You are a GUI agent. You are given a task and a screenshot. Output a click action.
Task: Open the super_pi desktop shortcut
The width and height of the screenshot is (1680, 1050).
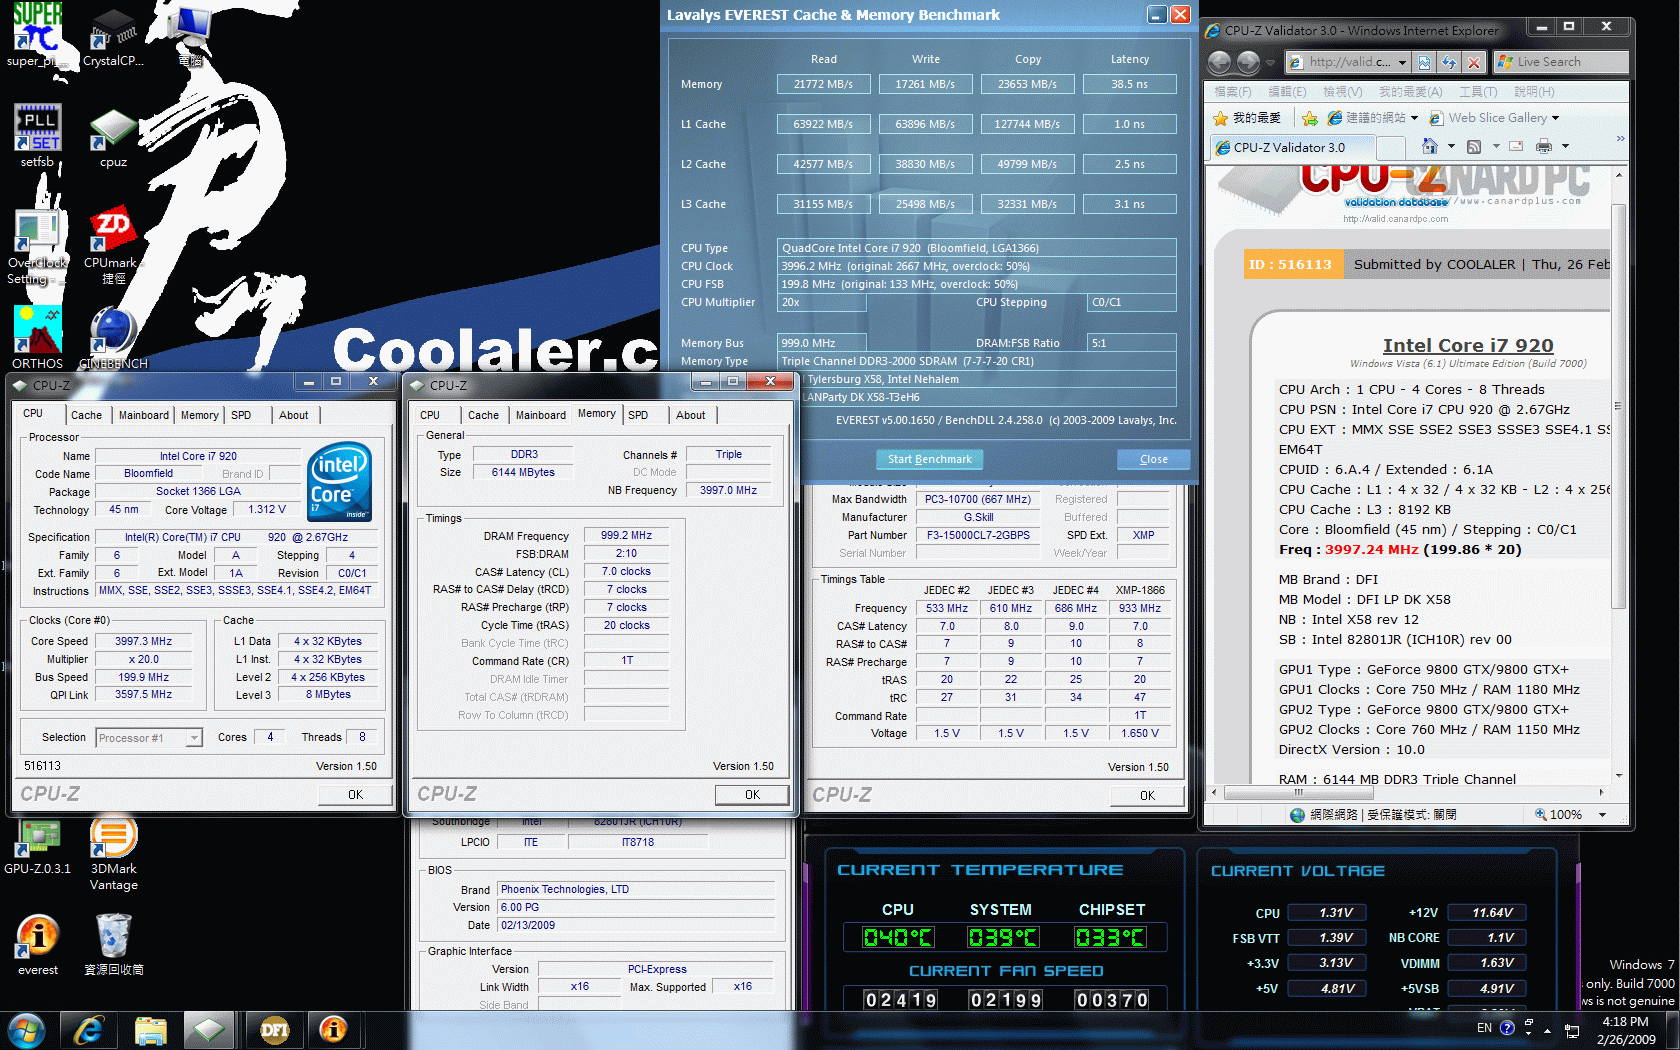(x=38, y=34)
